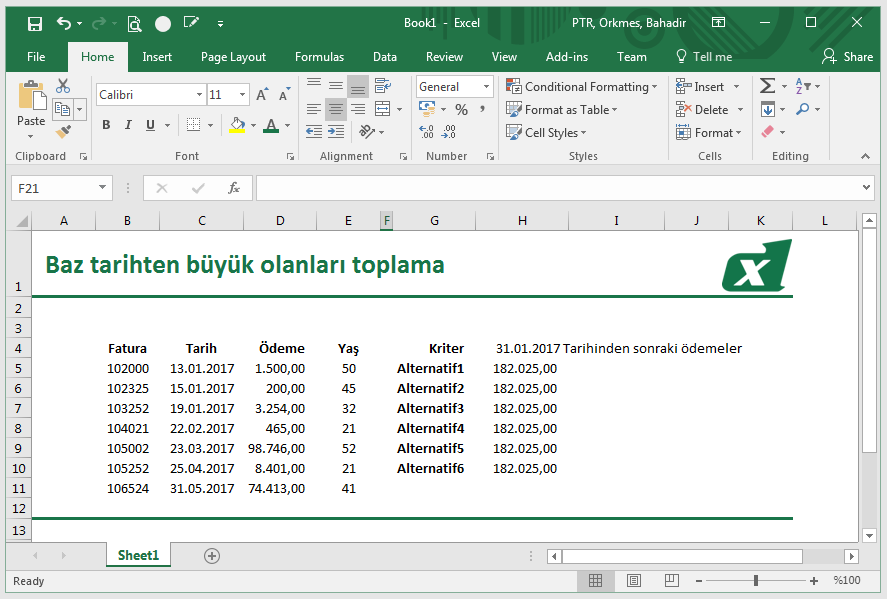Open Find & Select magnifier
This screenshot has height=599, width=887.
pos(802,109)
